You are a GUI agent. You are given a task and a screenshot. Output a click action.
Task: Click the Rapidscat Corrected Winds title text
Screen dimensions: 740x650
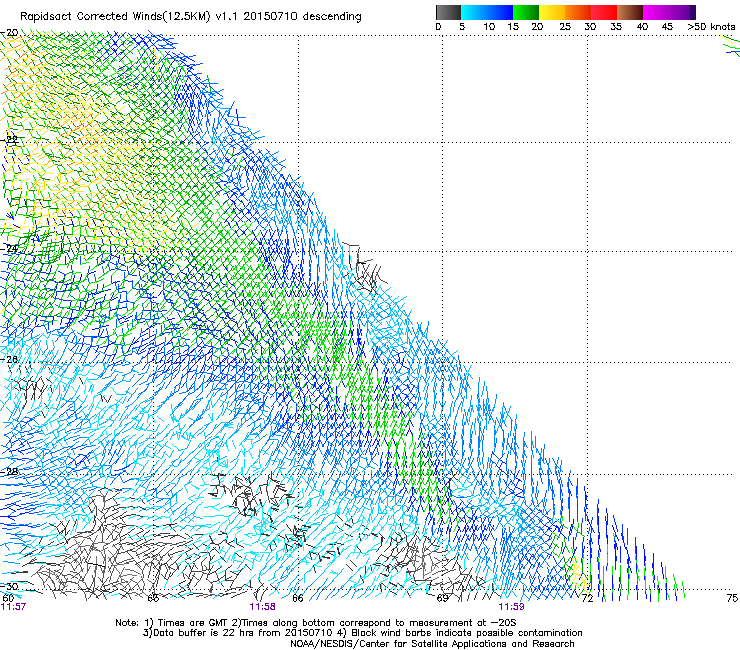click(x=191, y=17)
